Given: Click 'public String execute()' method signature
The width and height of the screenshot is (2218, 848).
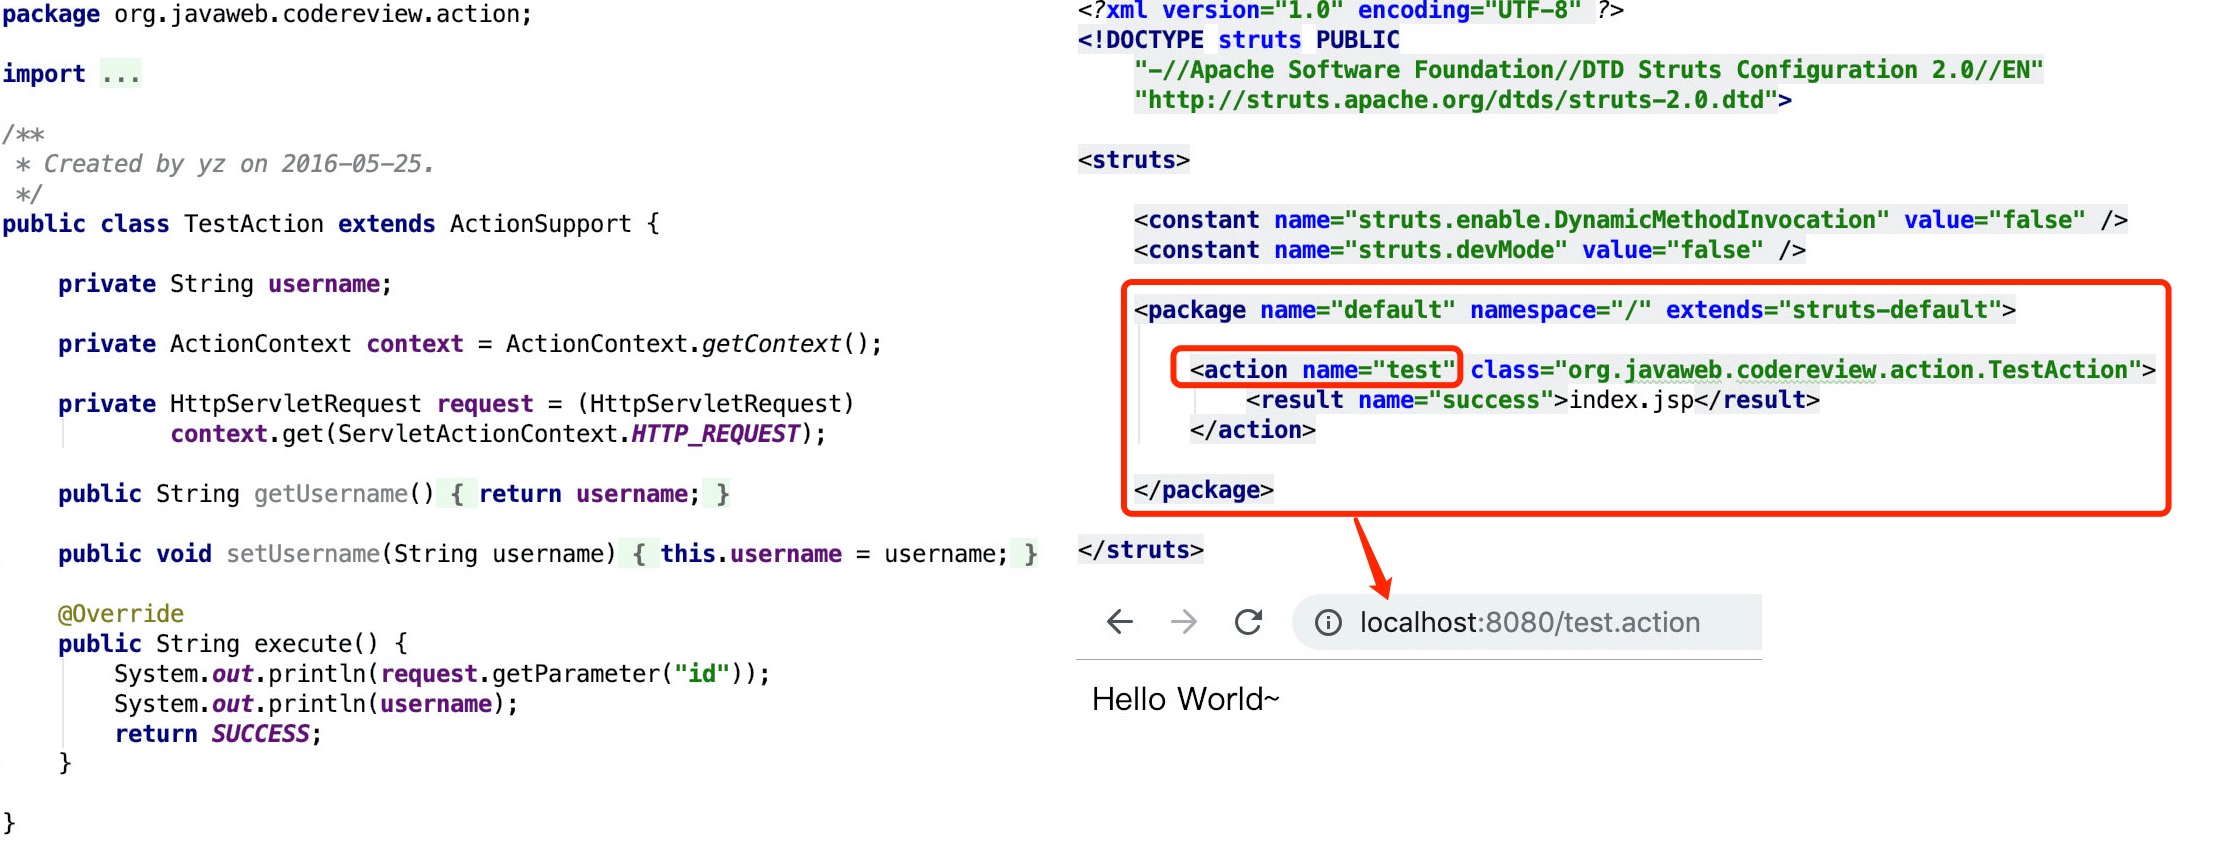Looking at the screenshot, I should [x=219, y=644].
